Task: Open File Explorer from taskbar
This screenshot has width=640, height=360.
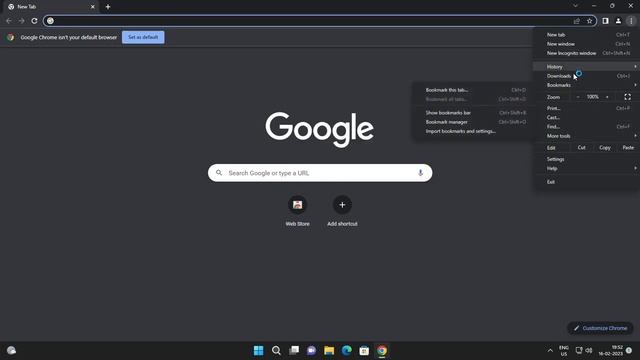Action: (329, 351)
